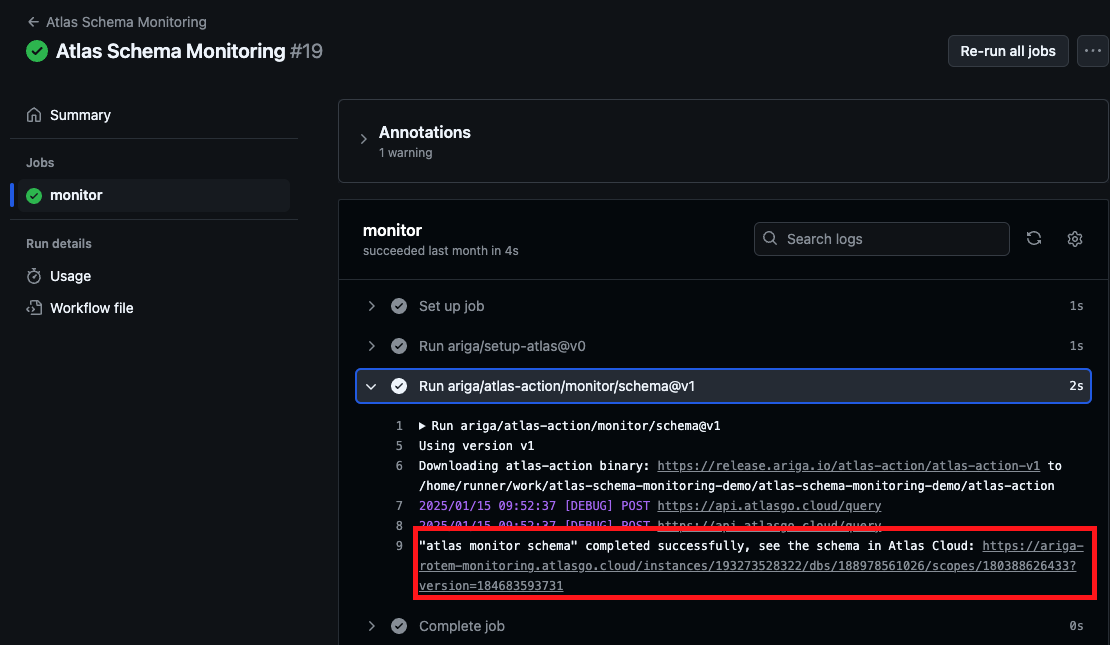The width and height of the screenshot is (1110, 645).
Task: Expand the Run ariga/setup-atlas@v0 step
Action: [x=371, y=346]
